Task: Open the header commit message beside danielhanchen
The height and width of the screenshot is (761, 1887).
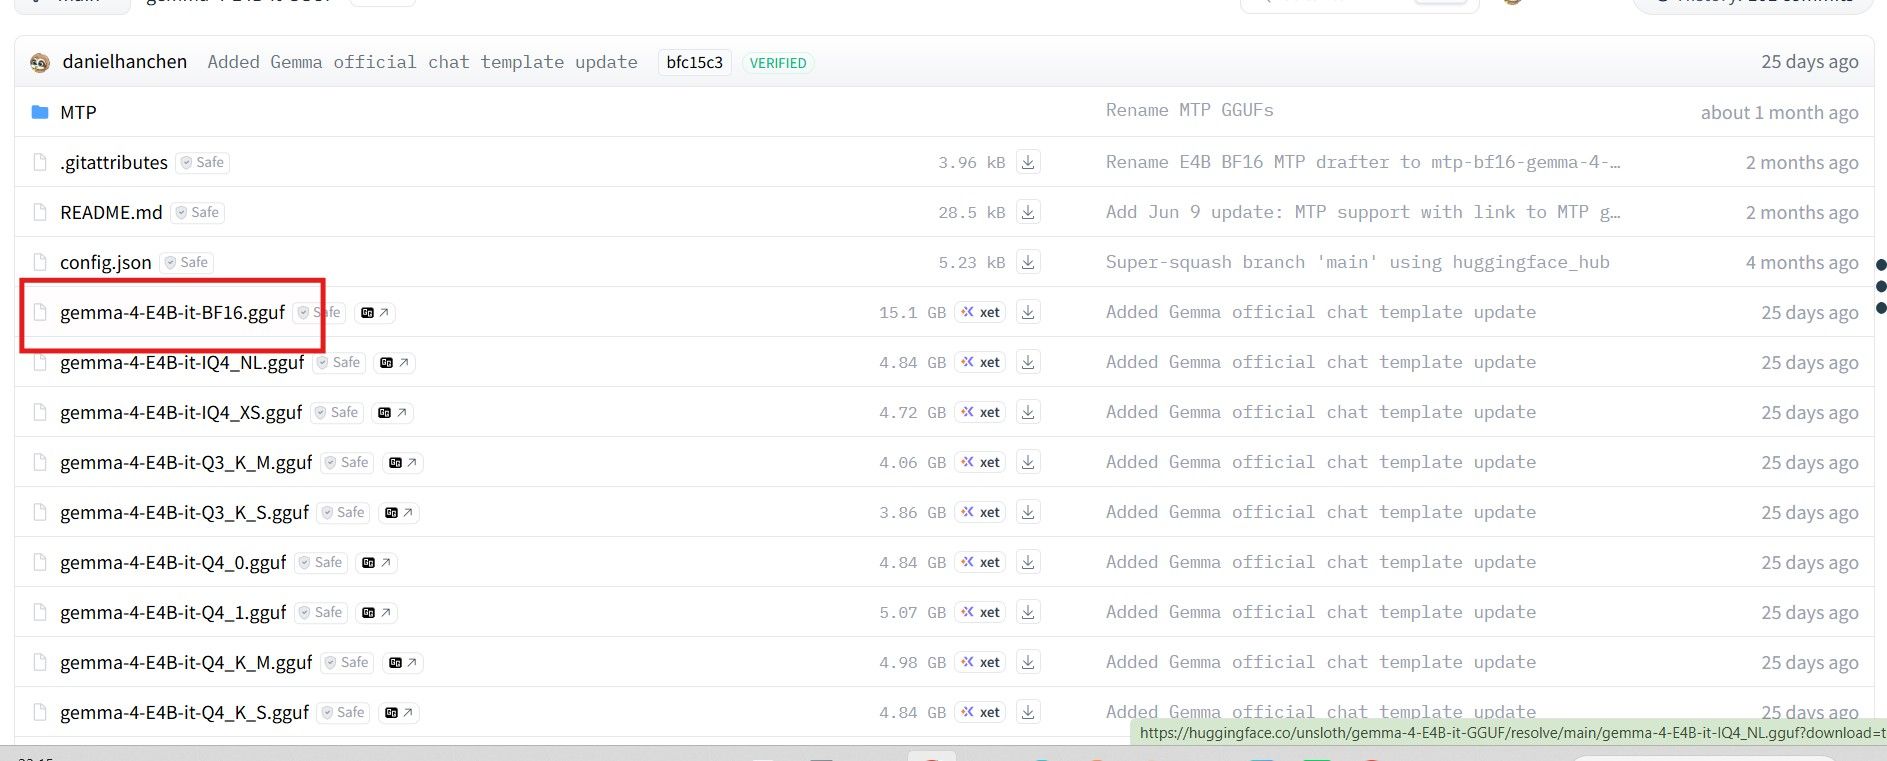Action: pyautogui.click(x=422, y=62)
